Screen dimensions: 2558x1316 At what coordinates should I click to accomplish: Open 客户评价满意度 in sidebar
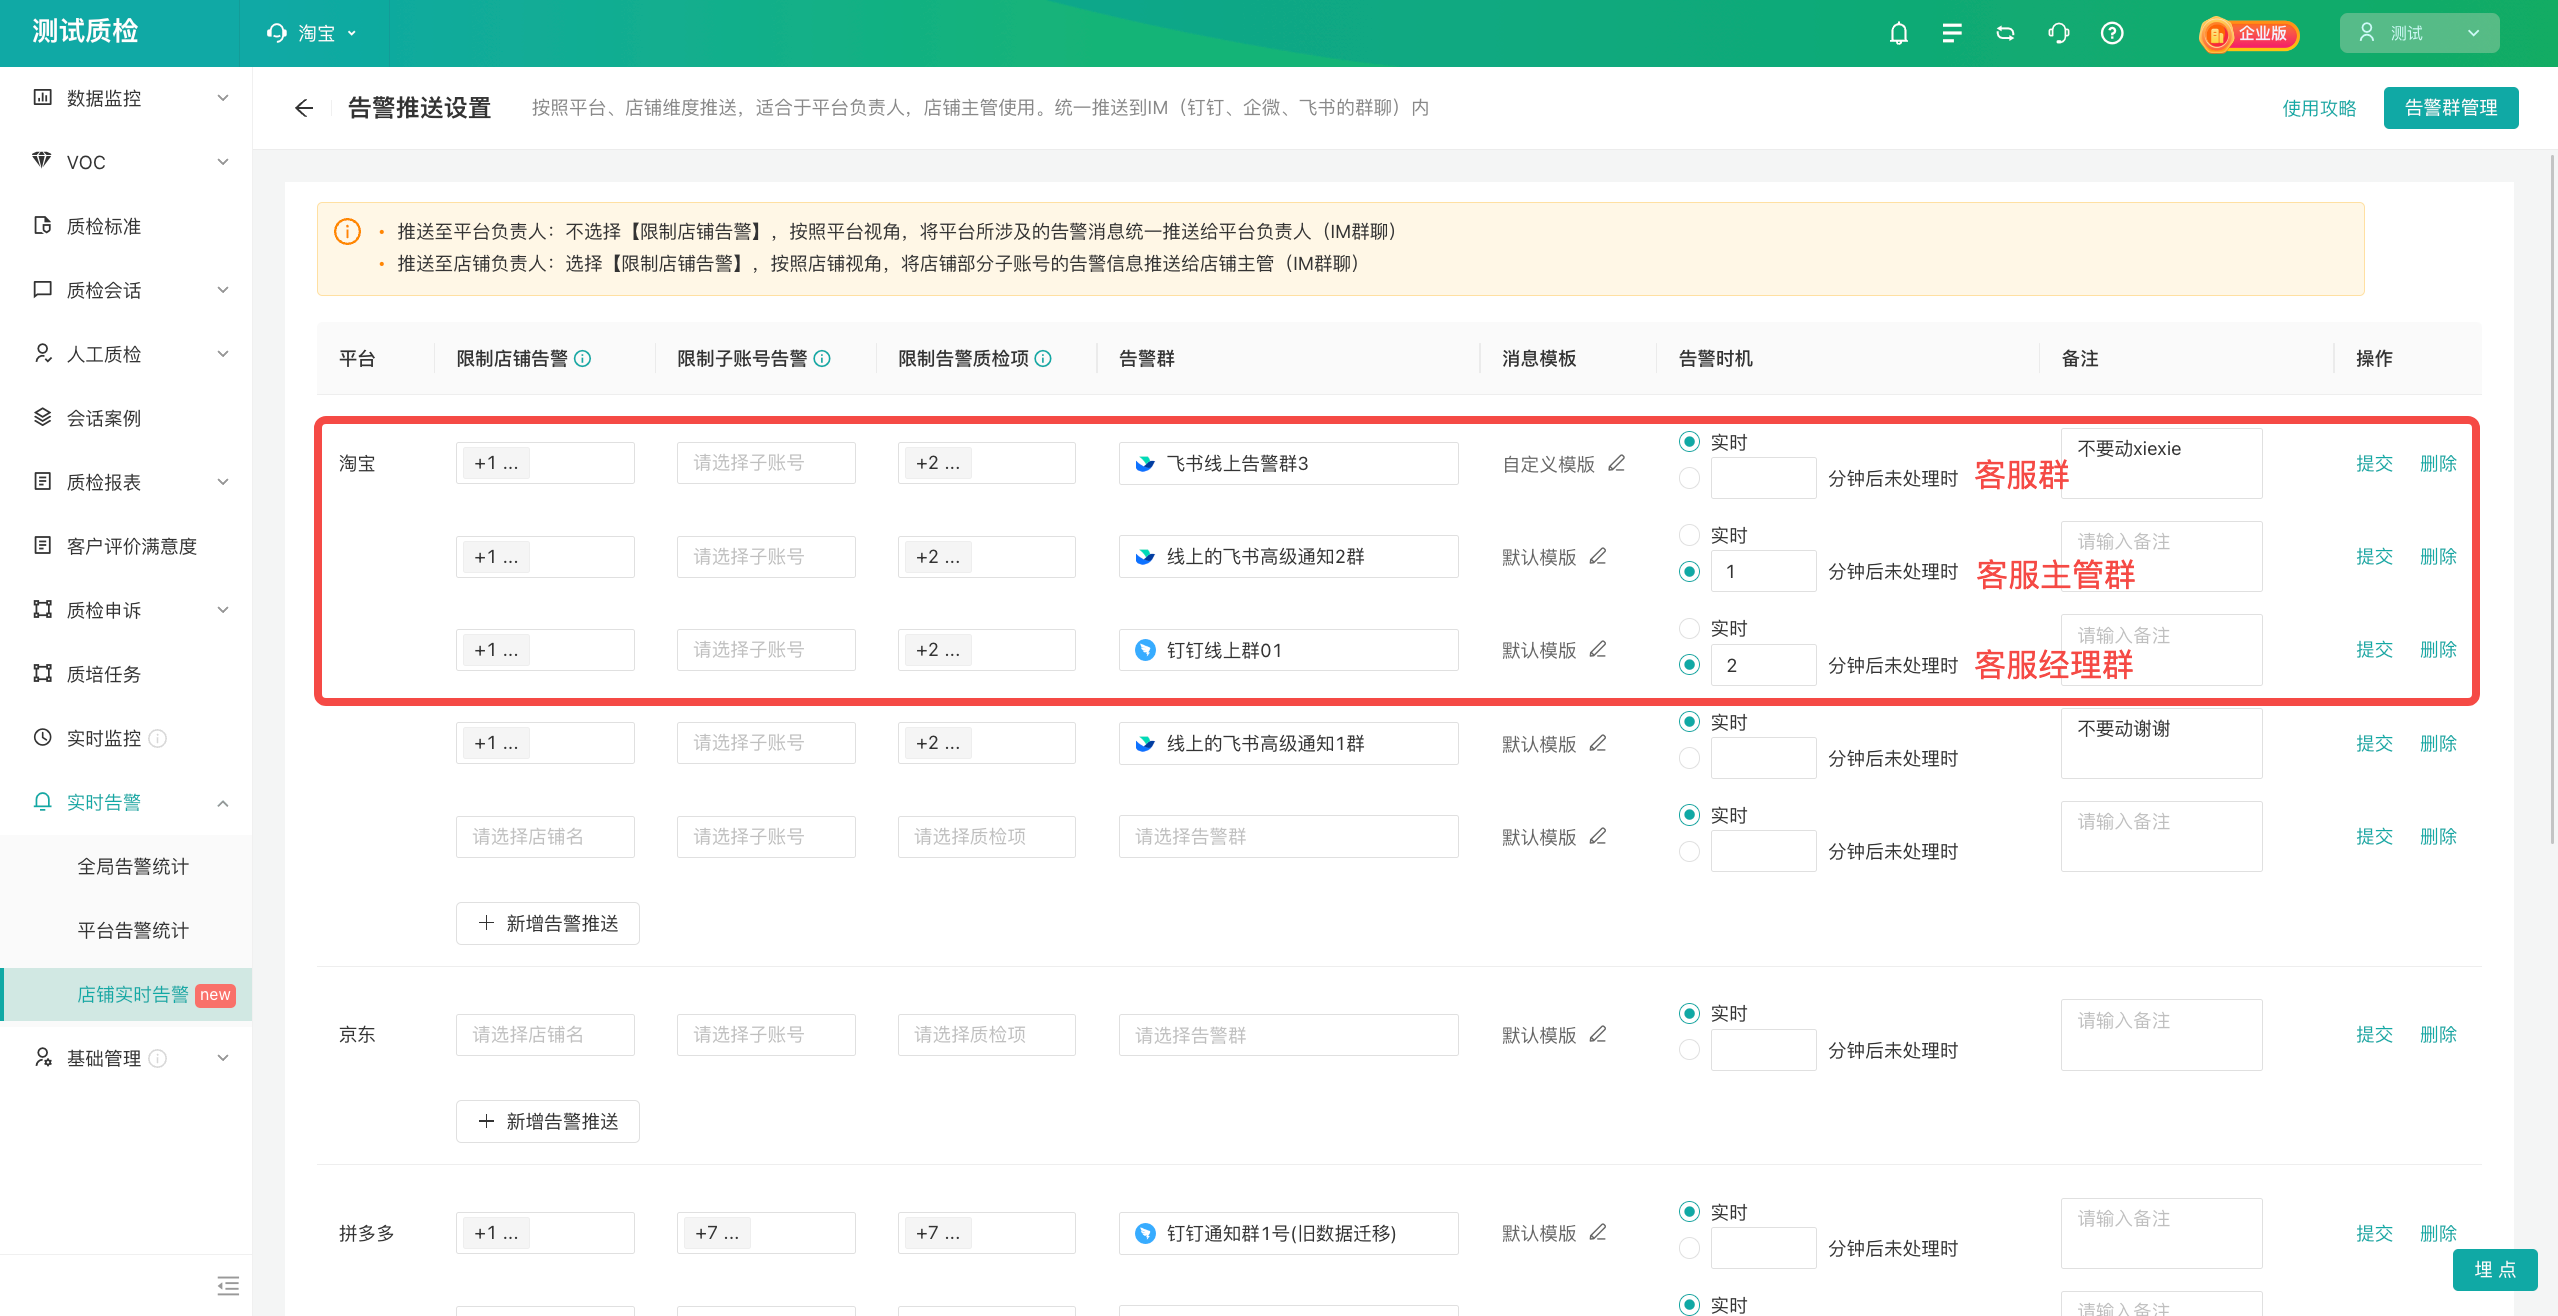tap(131, 546)
